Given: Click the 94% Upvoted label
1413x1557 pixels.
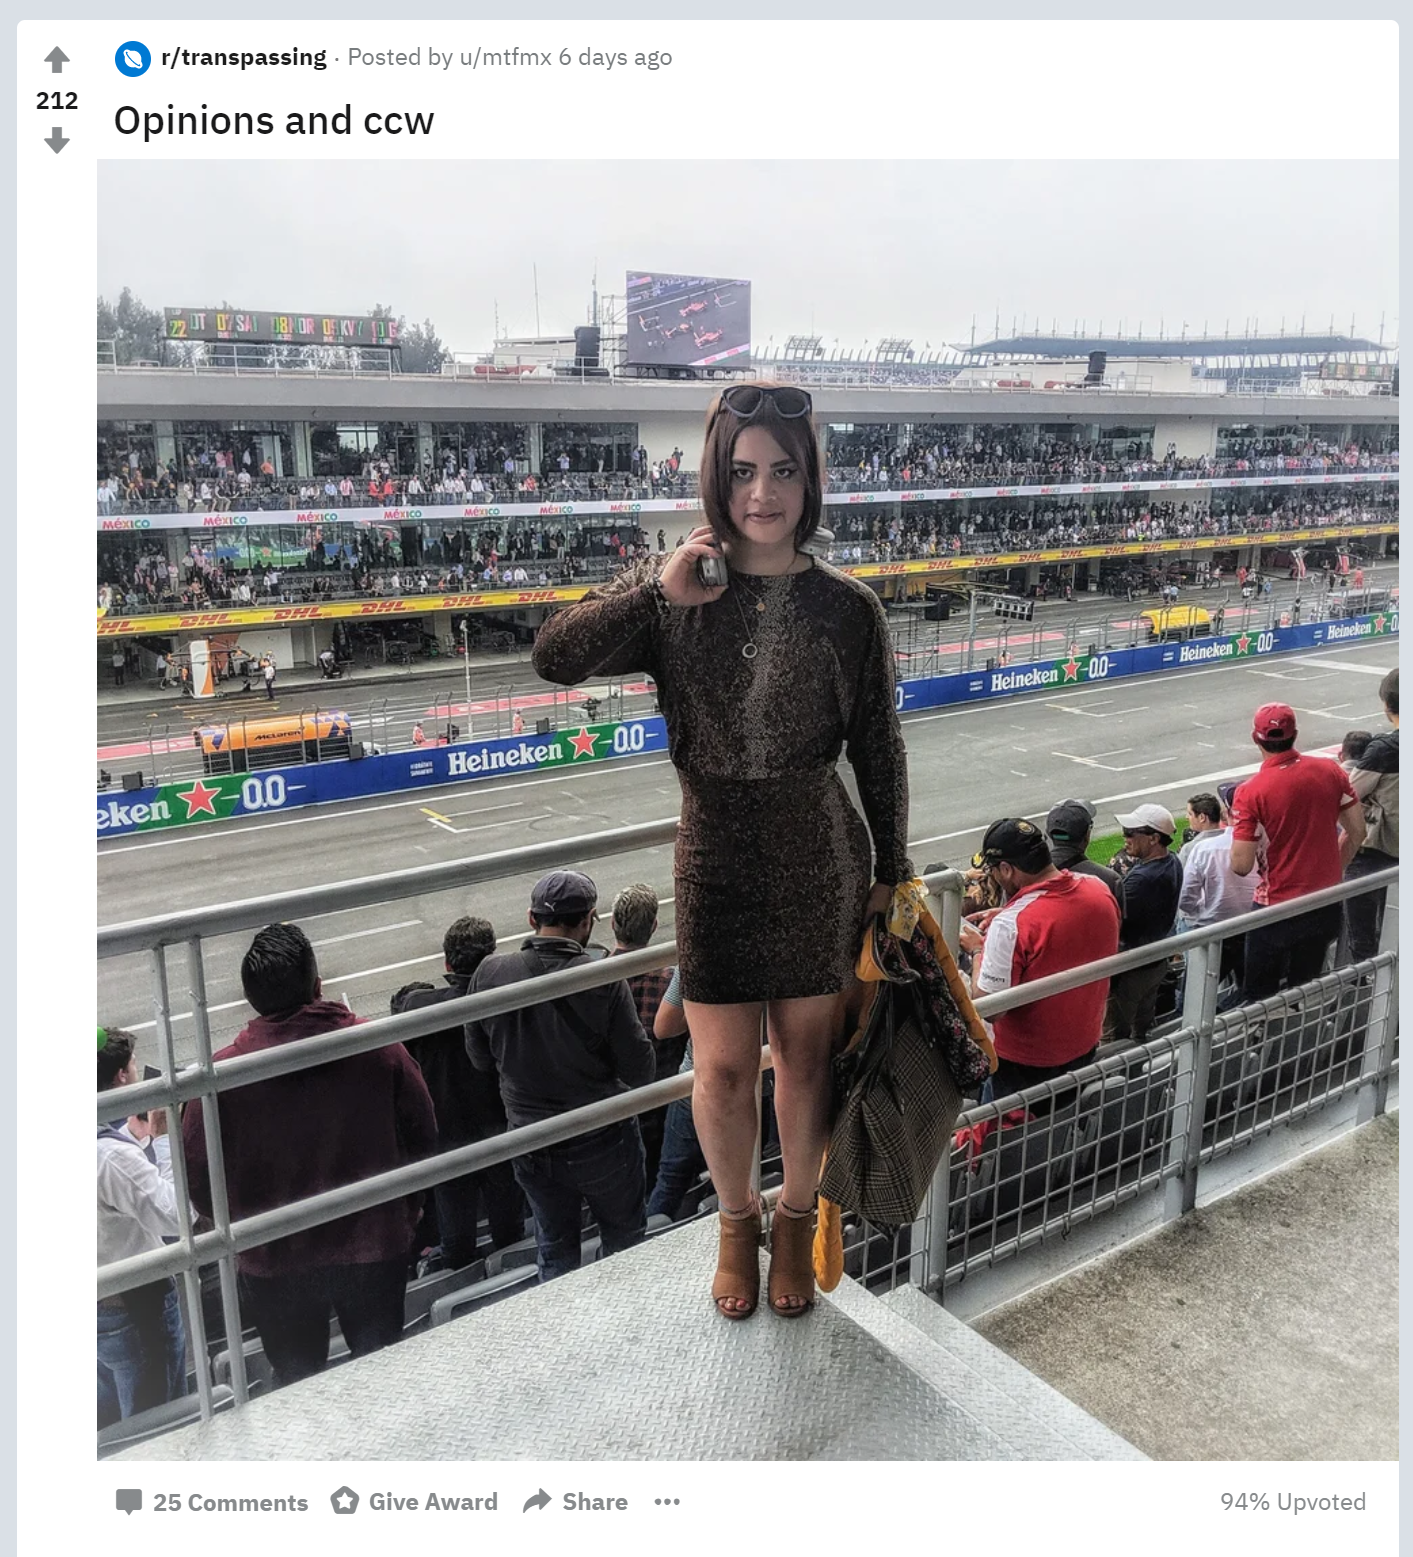Looking at the screenshot, I should point(1293,1502).
